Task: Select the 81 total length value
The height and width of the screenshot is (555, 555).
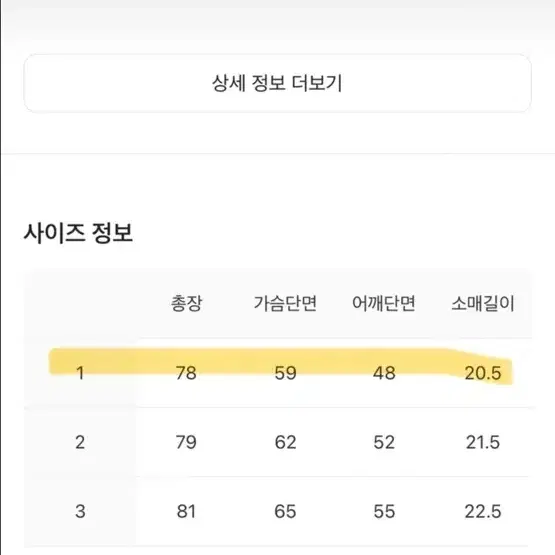Action: [x=186, y=511]
